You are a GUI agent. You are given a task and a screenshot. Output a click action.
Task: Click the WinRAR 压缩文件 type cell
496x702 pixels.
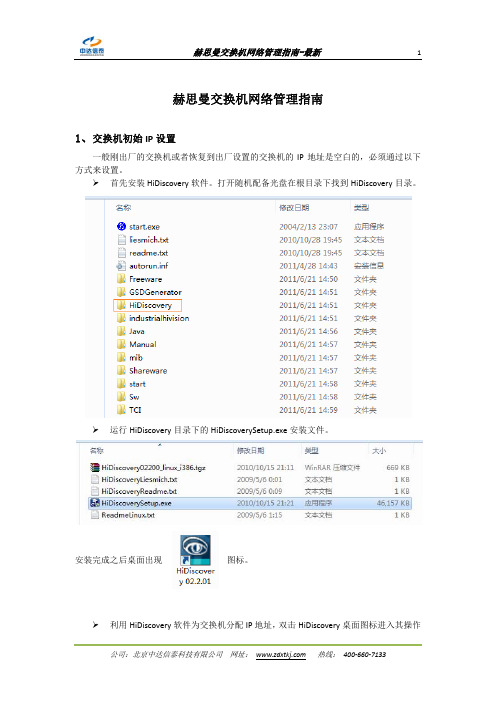click(x=332, y=467)
